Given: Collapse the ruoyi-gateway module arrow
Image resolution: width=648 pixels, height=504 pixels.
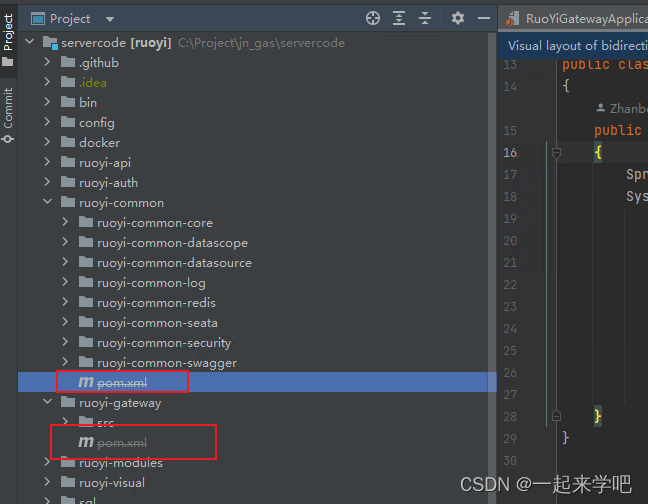Looking at the screenshot, I should 48,402.
